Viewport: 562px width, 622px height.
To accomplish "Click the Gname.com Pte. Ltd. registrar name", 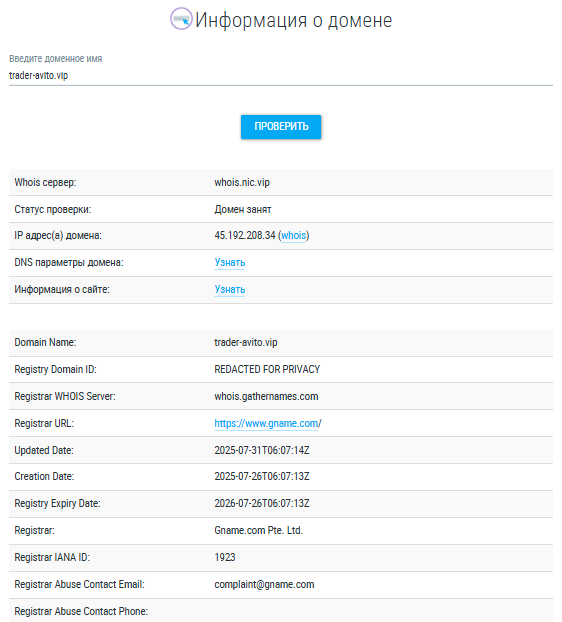I will click(259, 530).
